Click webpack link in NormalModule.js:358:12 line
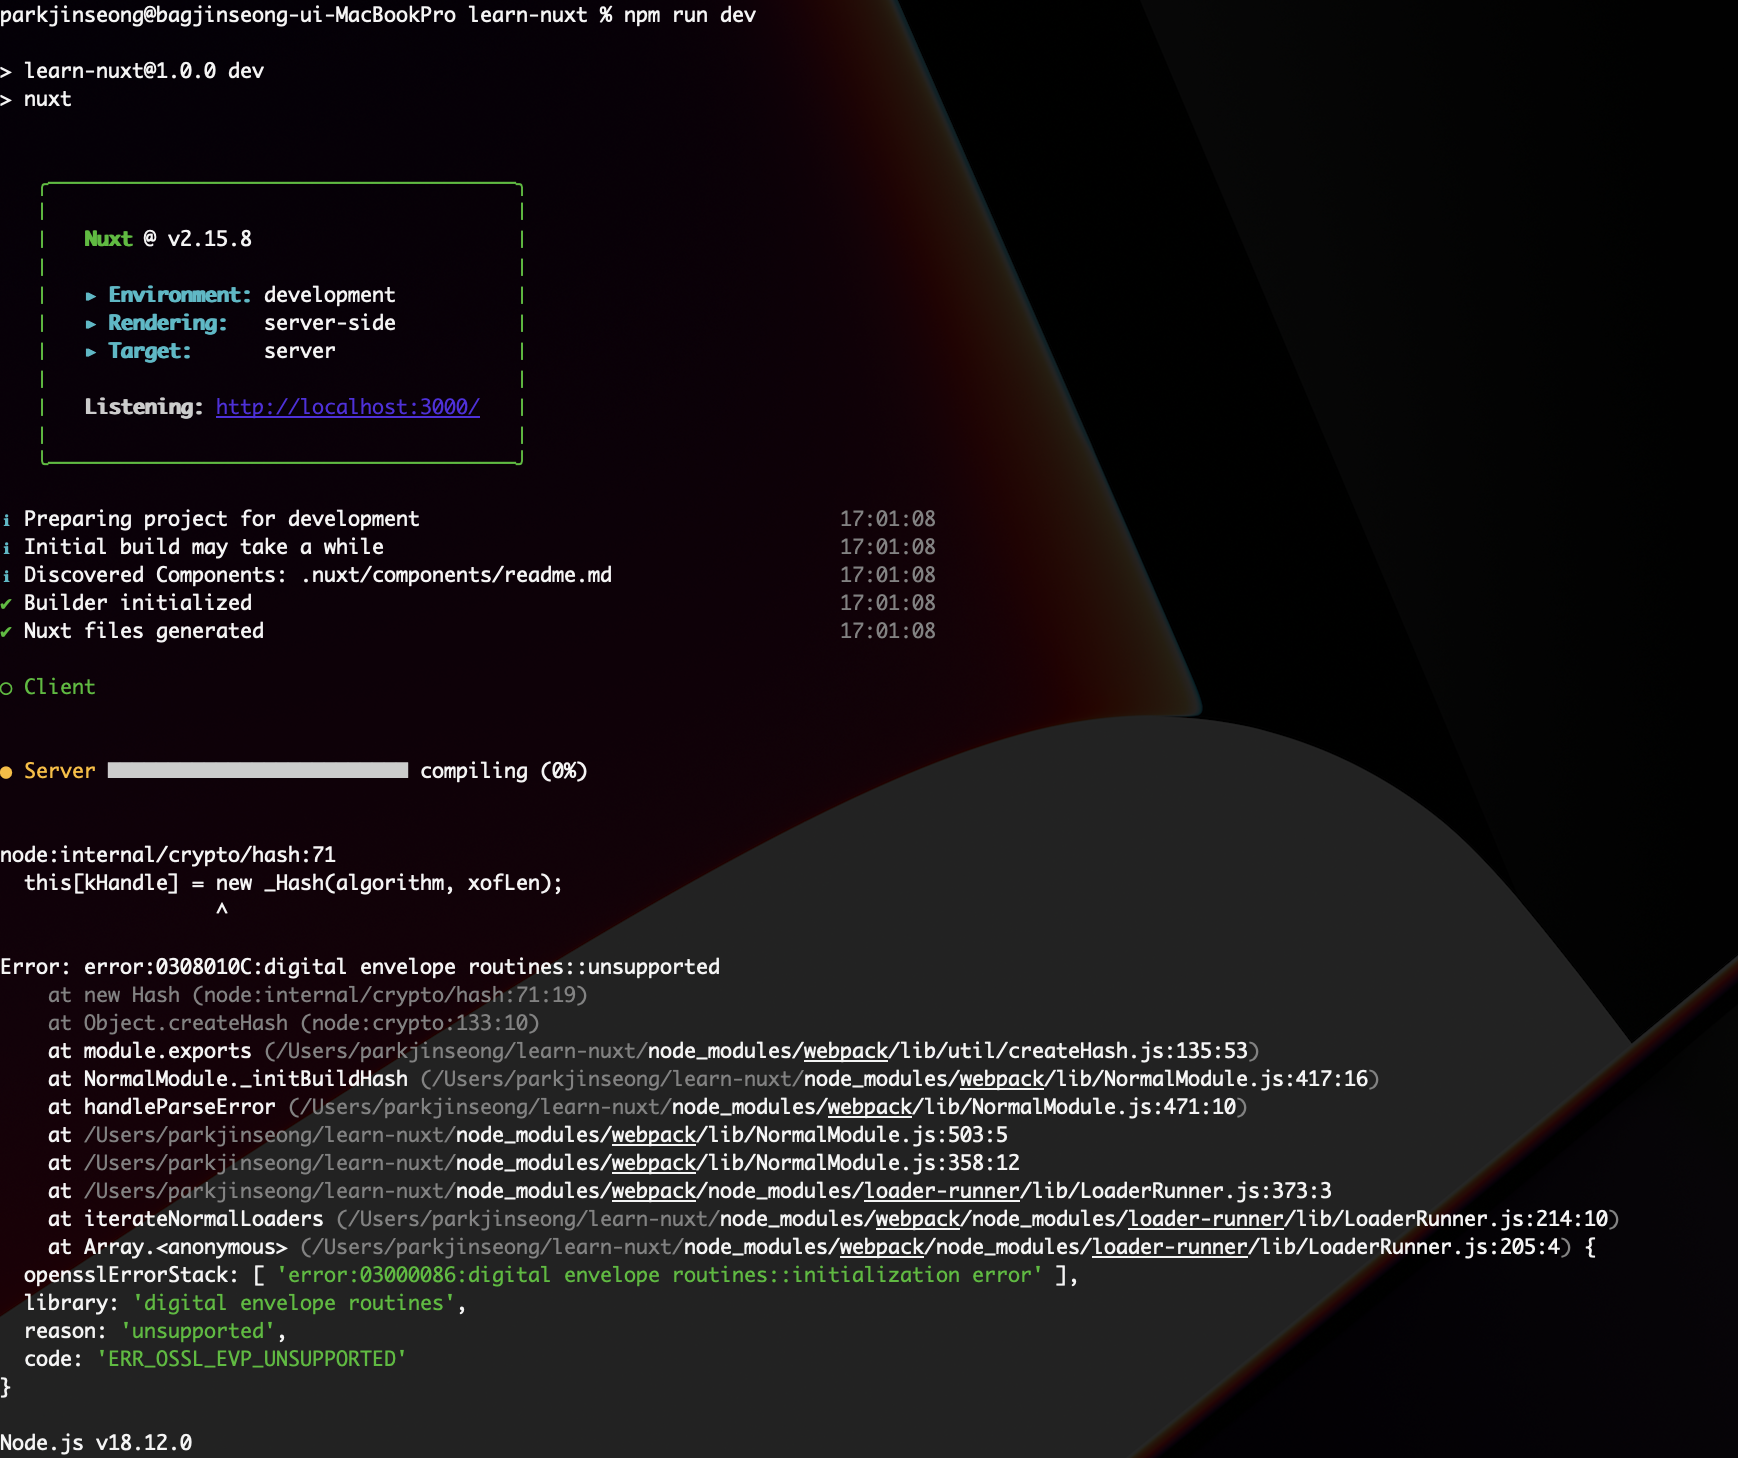The height and width of the screenshot is (1458, 1738). (x=654, y=1163)
